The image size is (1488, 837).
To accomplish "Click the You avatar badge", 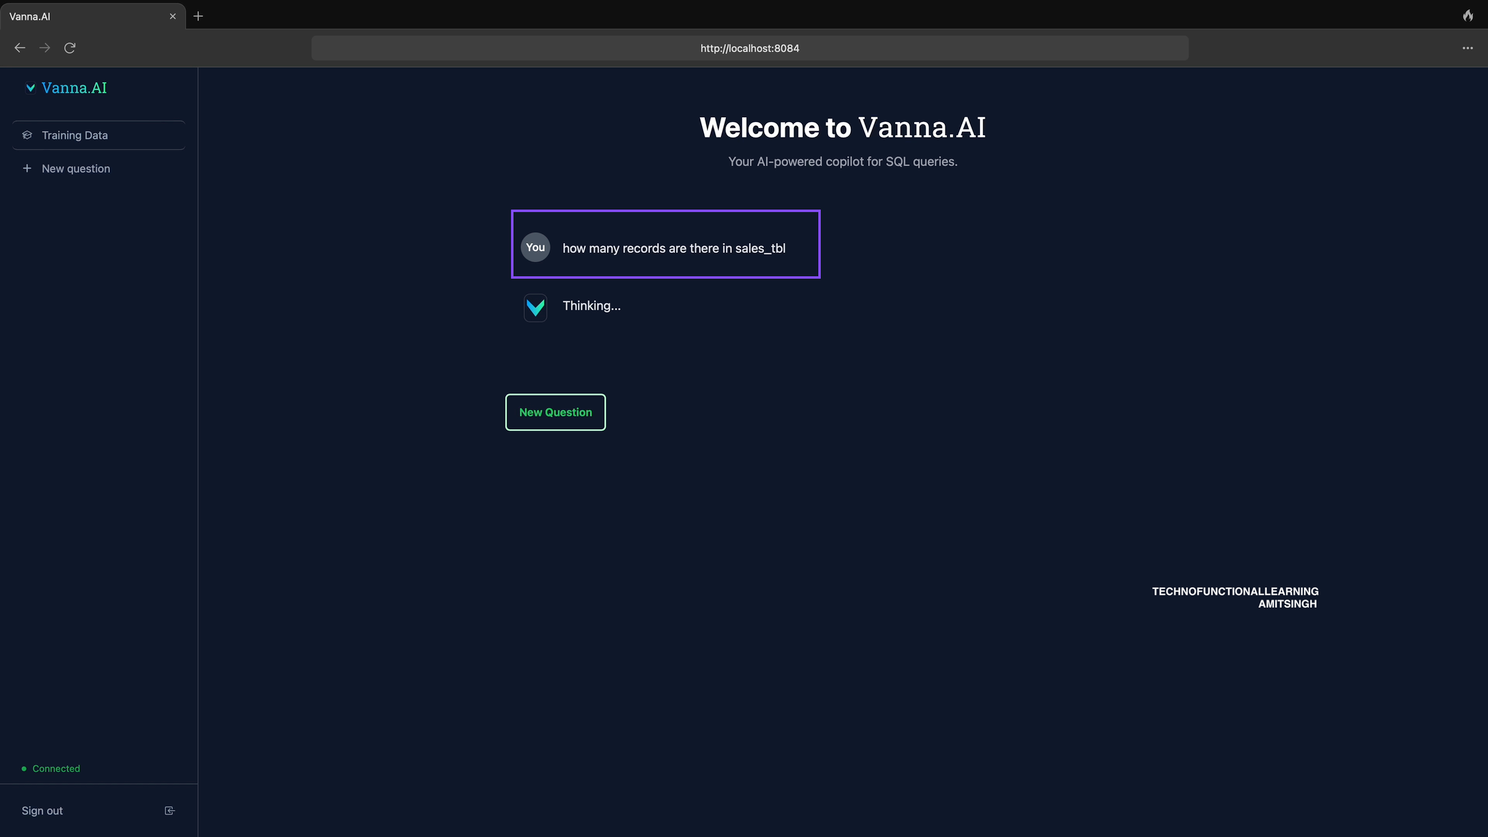I will click(x=536, y=247).
